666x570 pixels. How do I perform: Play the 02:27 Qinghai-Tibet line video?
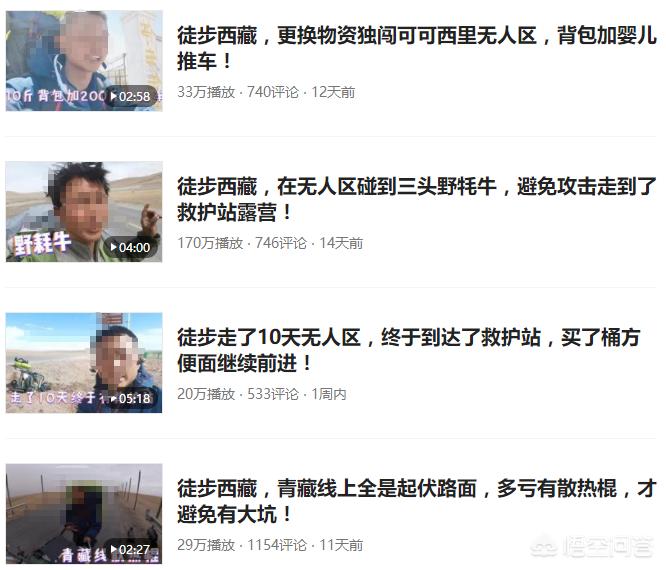(130, 550)
